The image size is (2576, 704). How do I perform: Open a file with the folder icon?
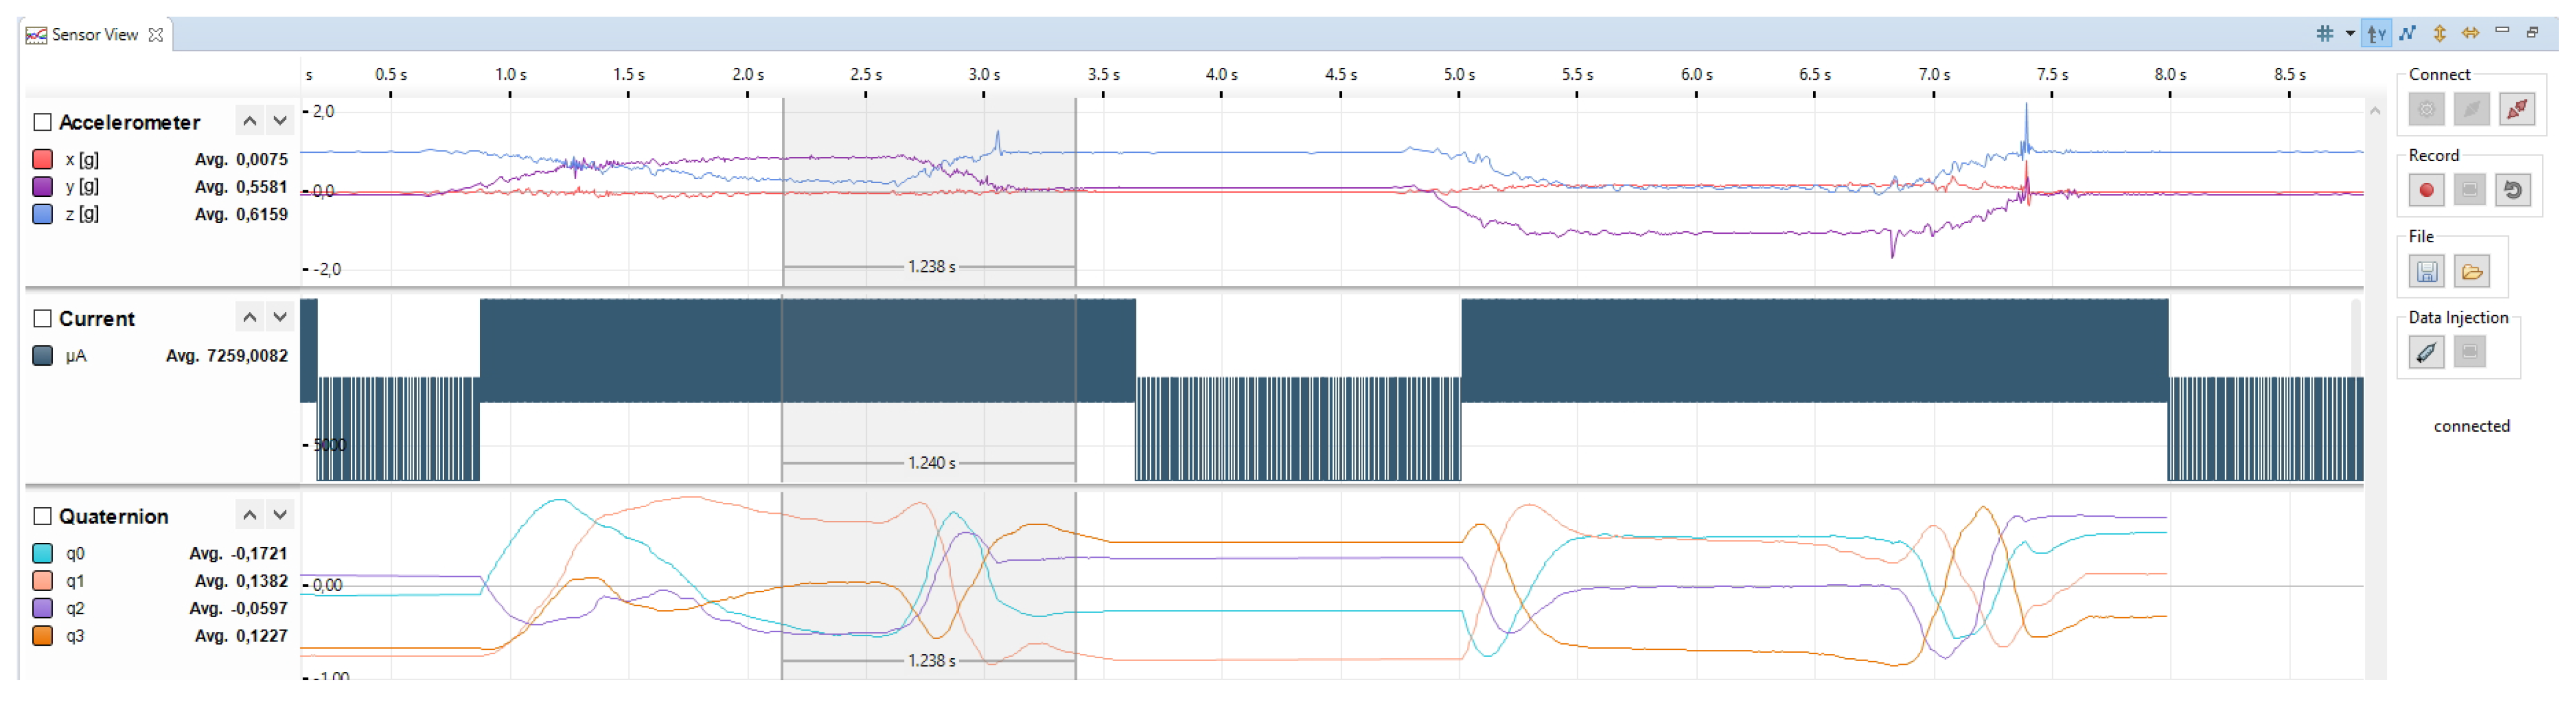point(2471,271)
